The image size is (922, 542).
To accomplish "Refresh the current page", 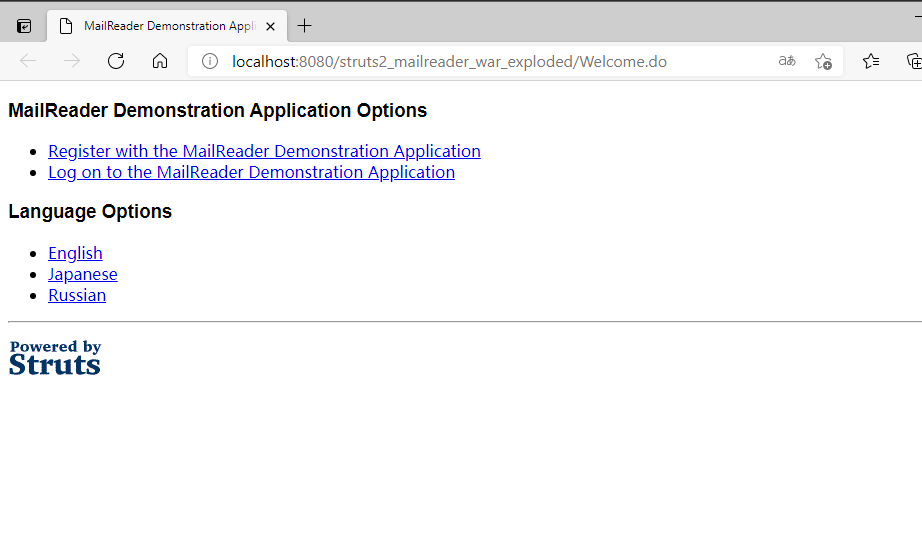I will click(116, 61).
